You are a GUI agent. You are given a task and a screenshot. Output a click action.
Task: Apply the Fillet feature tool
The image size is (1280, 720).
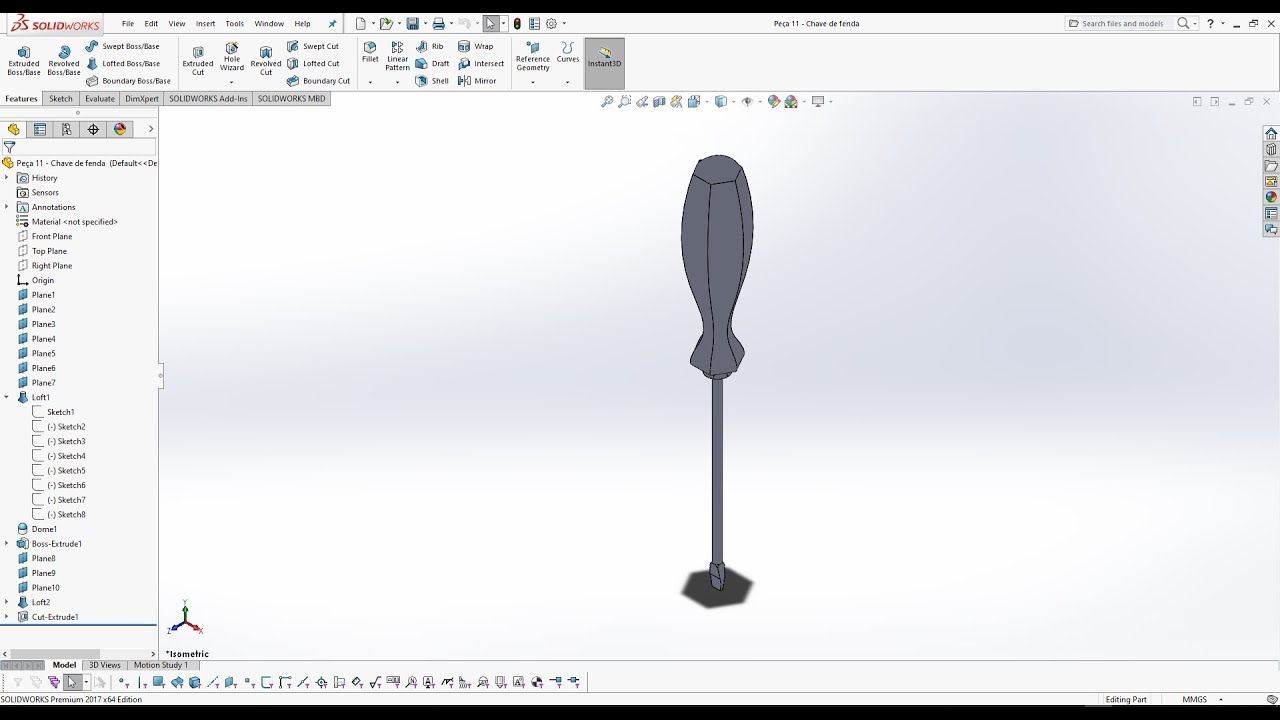click(370, 53)
